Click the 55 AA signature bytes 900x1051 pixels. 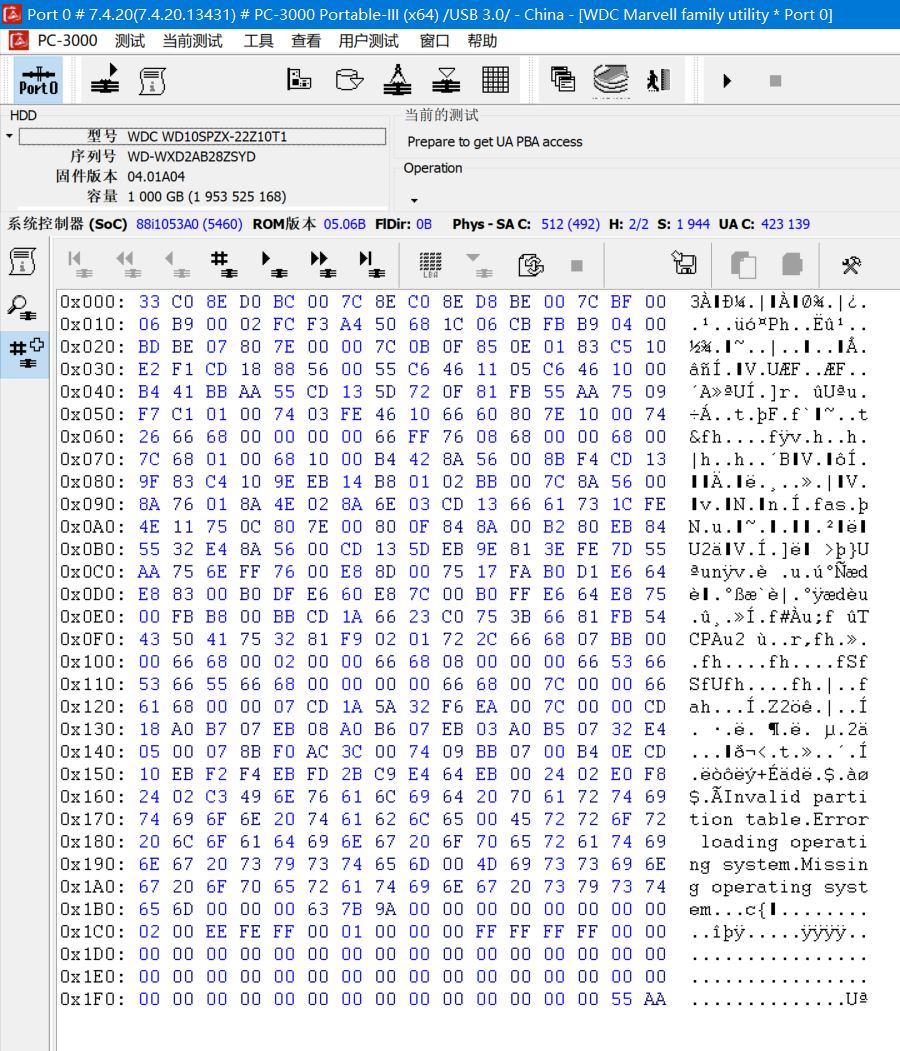(x=638, y=999)
